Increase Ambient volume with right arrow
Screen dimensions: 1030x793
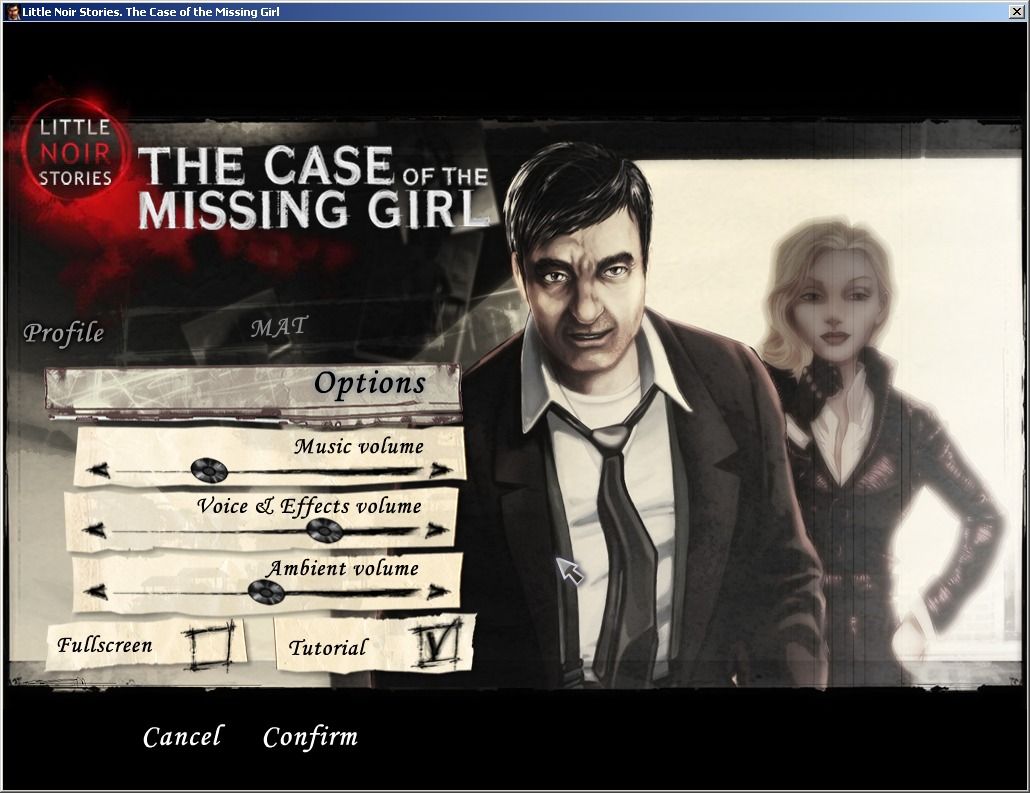[438, 591]
